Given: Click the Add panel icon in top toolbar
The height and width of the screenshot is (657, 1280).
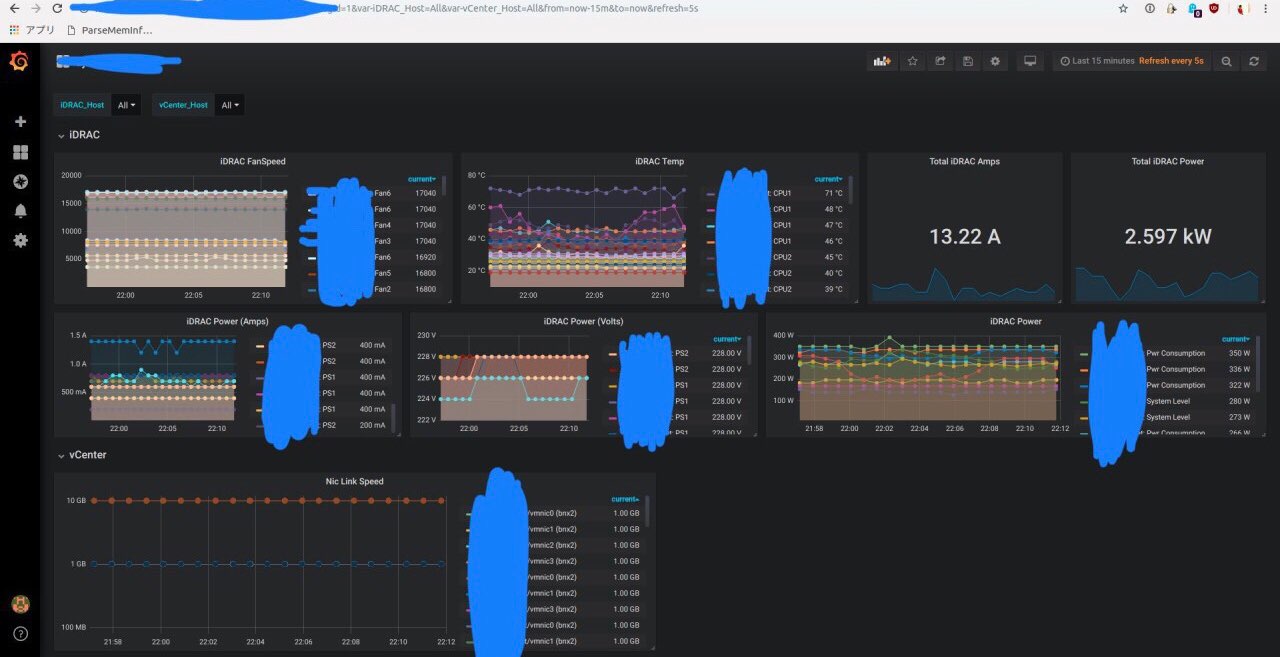Looking at the screenshot, I should 881,61.
